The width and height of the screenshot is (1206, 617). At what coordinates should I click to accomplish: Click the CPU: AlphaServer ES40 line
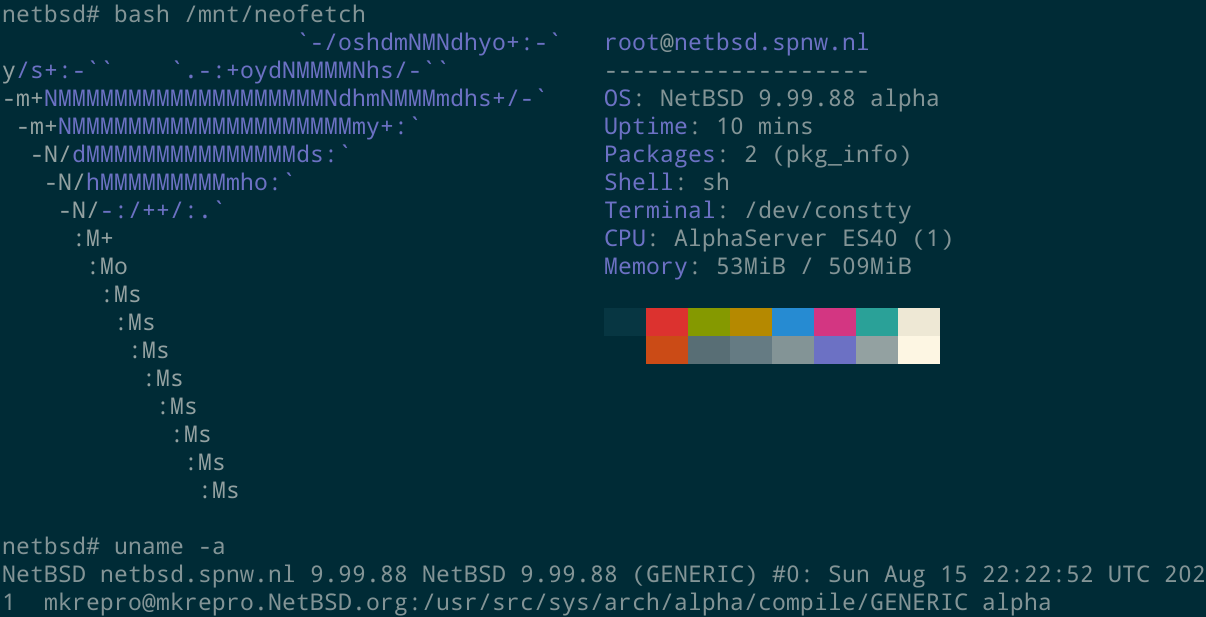pyautogui.click(x=777, y=238)
